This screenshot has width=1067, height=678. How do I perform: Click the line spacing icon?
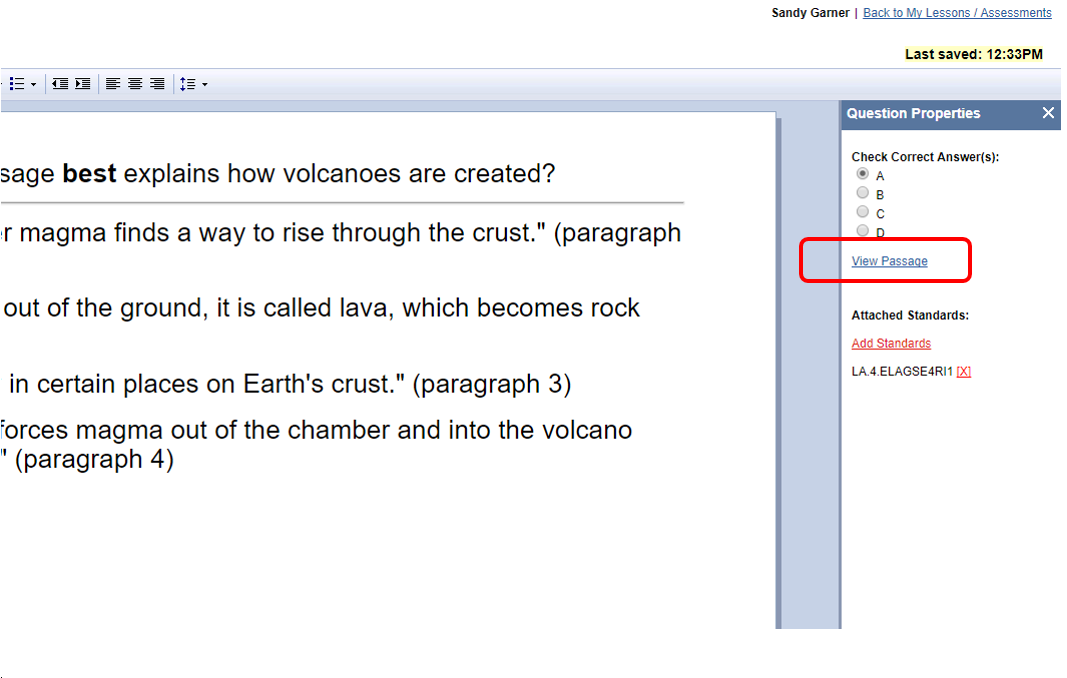[187, 84]
